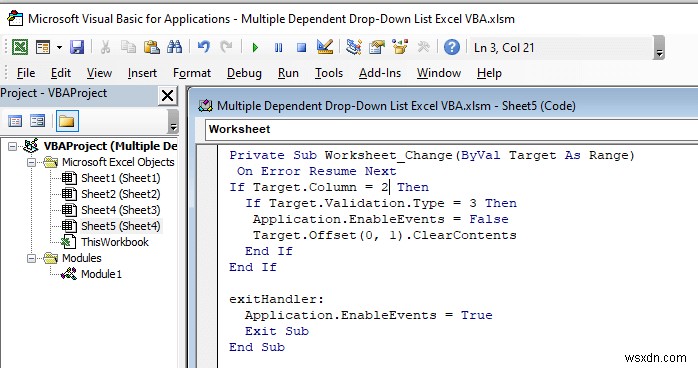Screen dimensions: 698x368
Task: Open the Run menu
Action: pyautogui.click(x=288, y=73)
